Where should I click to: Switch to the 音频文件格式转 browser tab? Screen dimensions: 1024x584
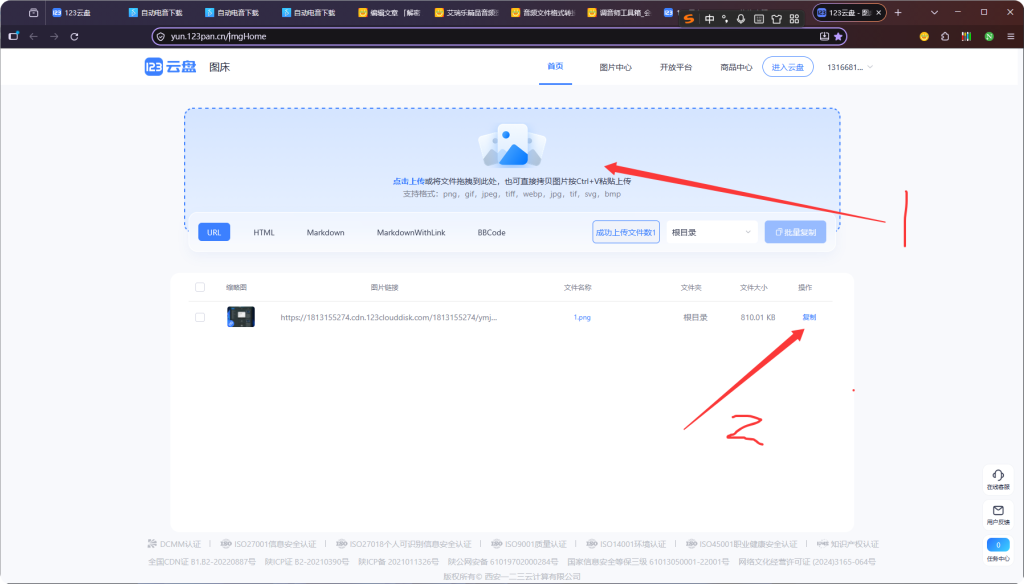click(542, 12)
